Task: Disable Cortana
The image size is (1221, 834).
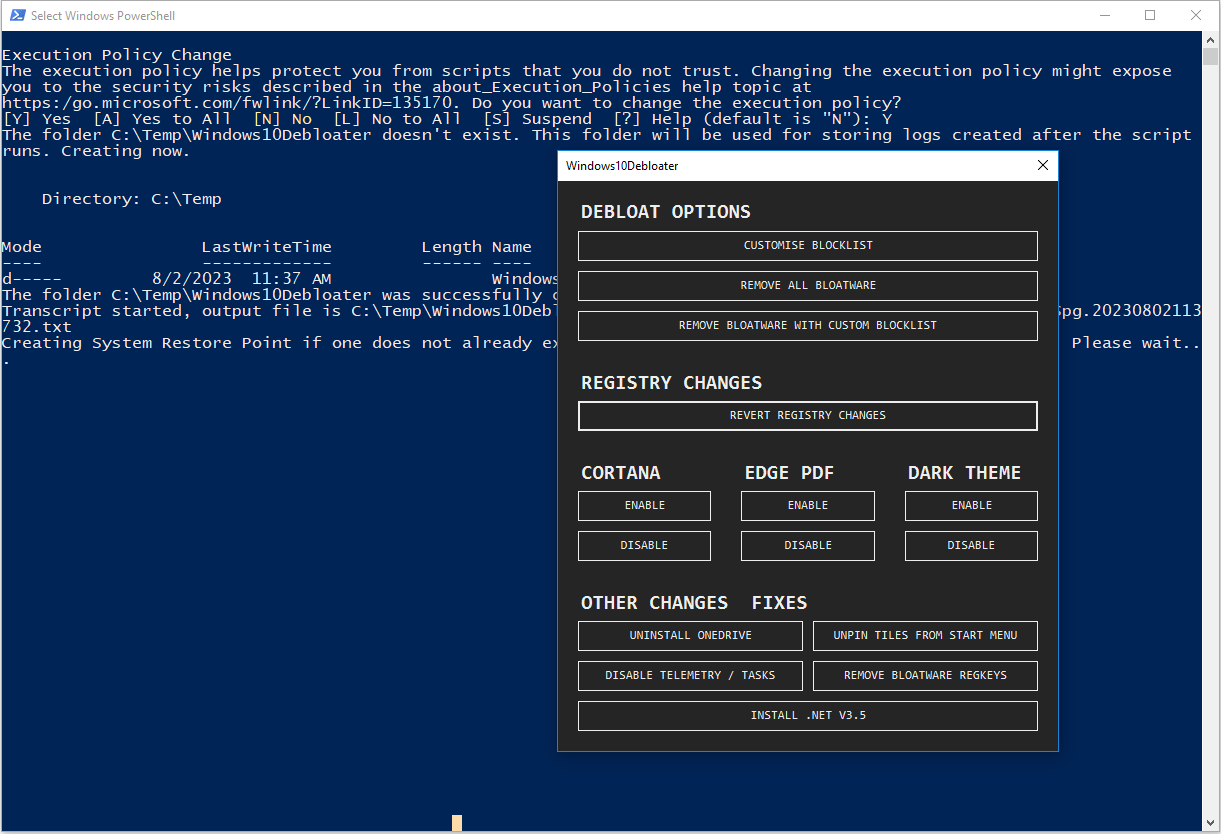Action: point(645,546)
